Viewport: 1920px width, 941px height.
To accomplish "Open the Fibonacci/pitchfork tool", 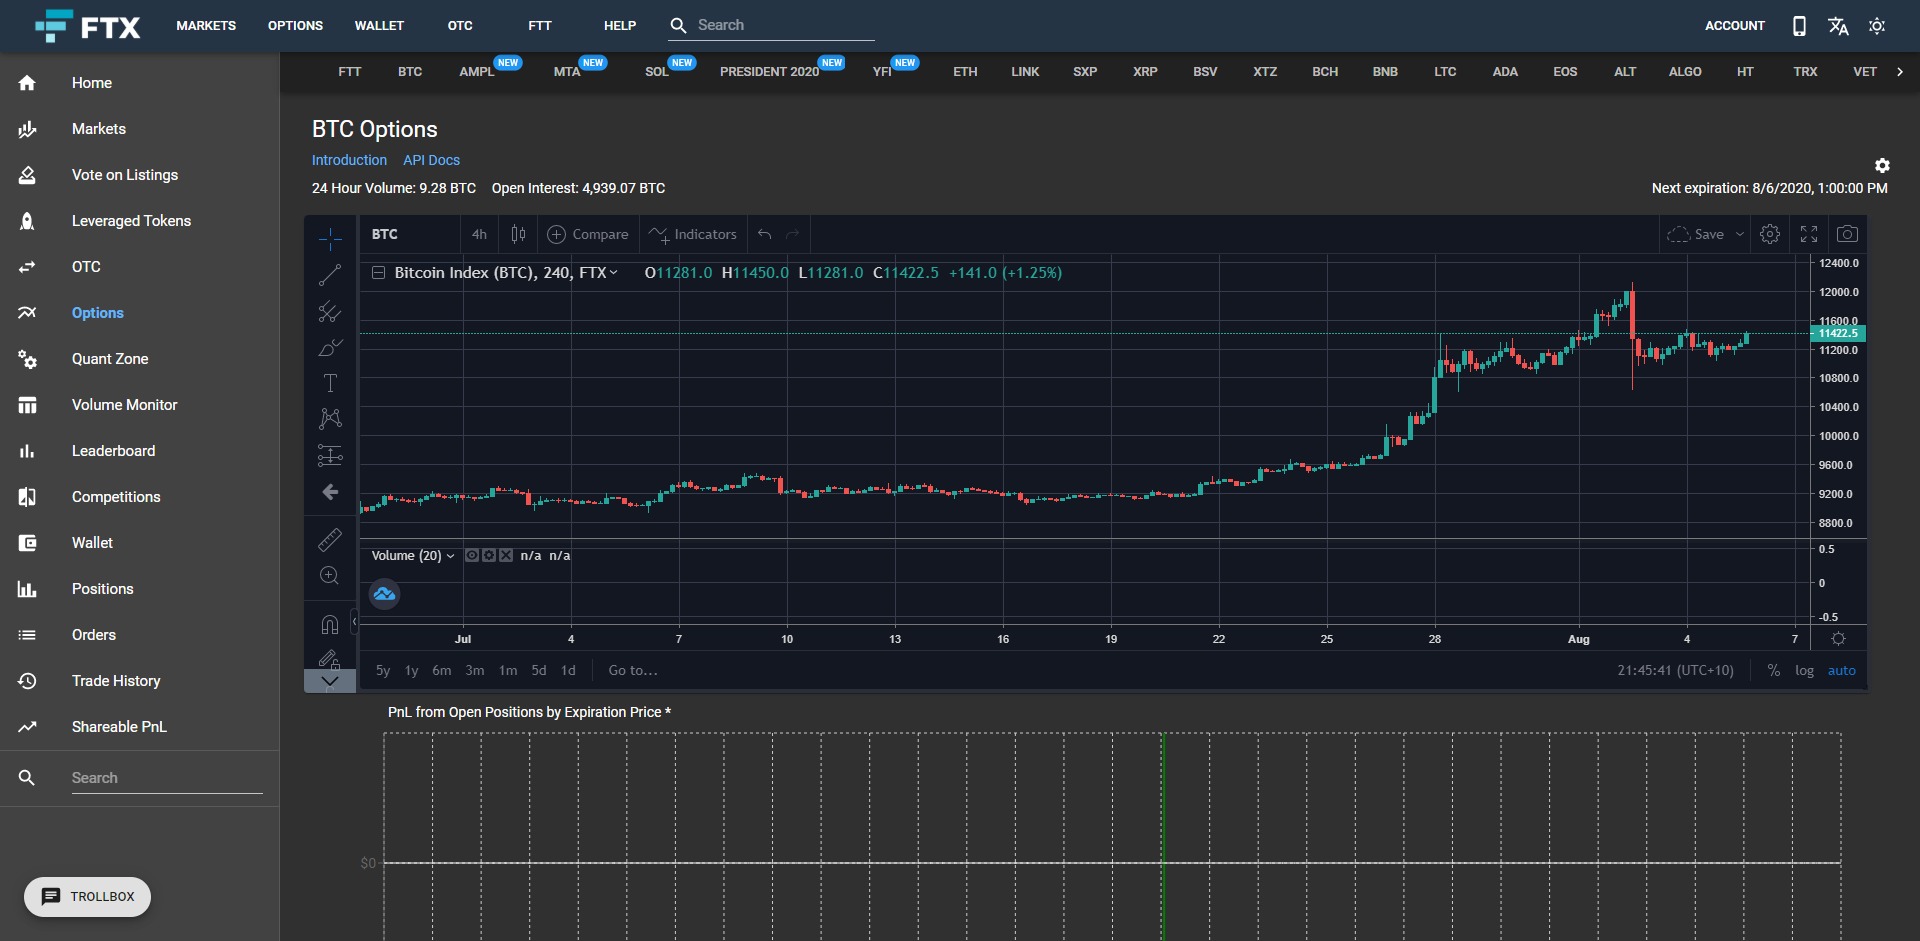I will 330,312.
